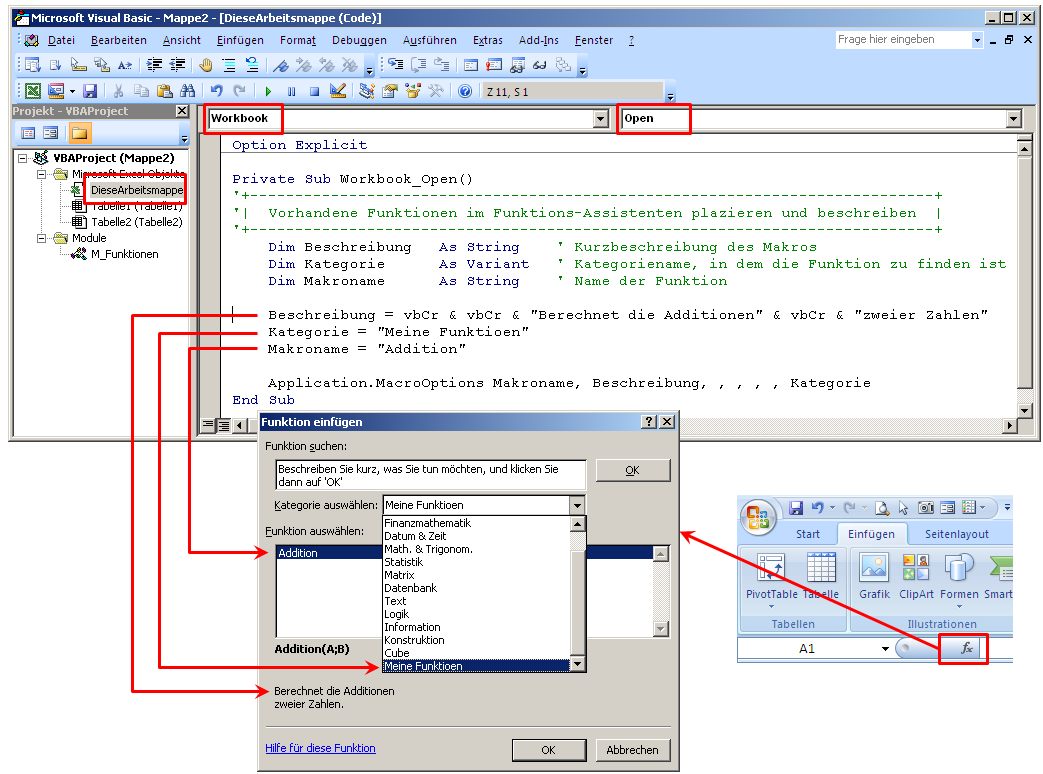
Task: Save workbook from Excel quick access toolbar
Action: 796,508
